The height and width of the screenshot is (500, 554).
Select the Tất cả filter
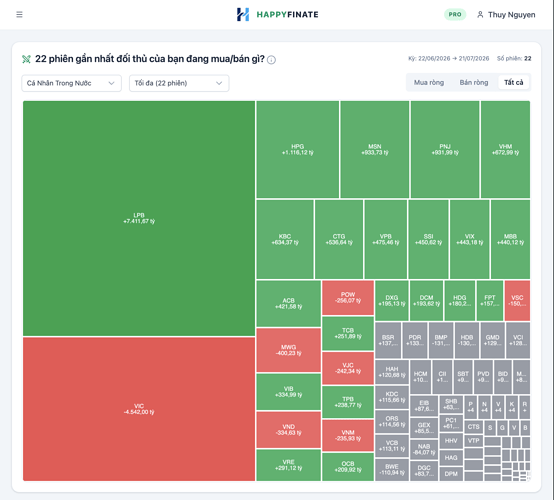(x=513, y=82)
